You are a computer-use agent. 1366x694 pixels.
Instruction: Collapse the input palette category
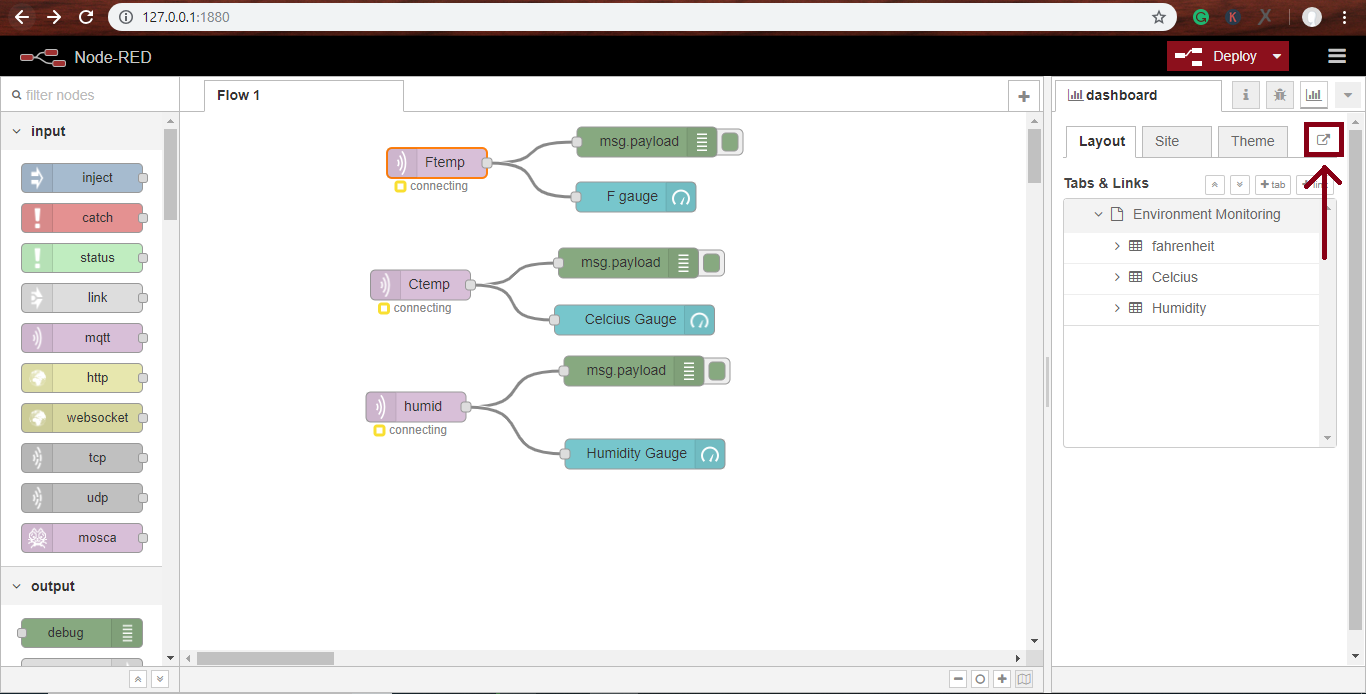[81, 131]
